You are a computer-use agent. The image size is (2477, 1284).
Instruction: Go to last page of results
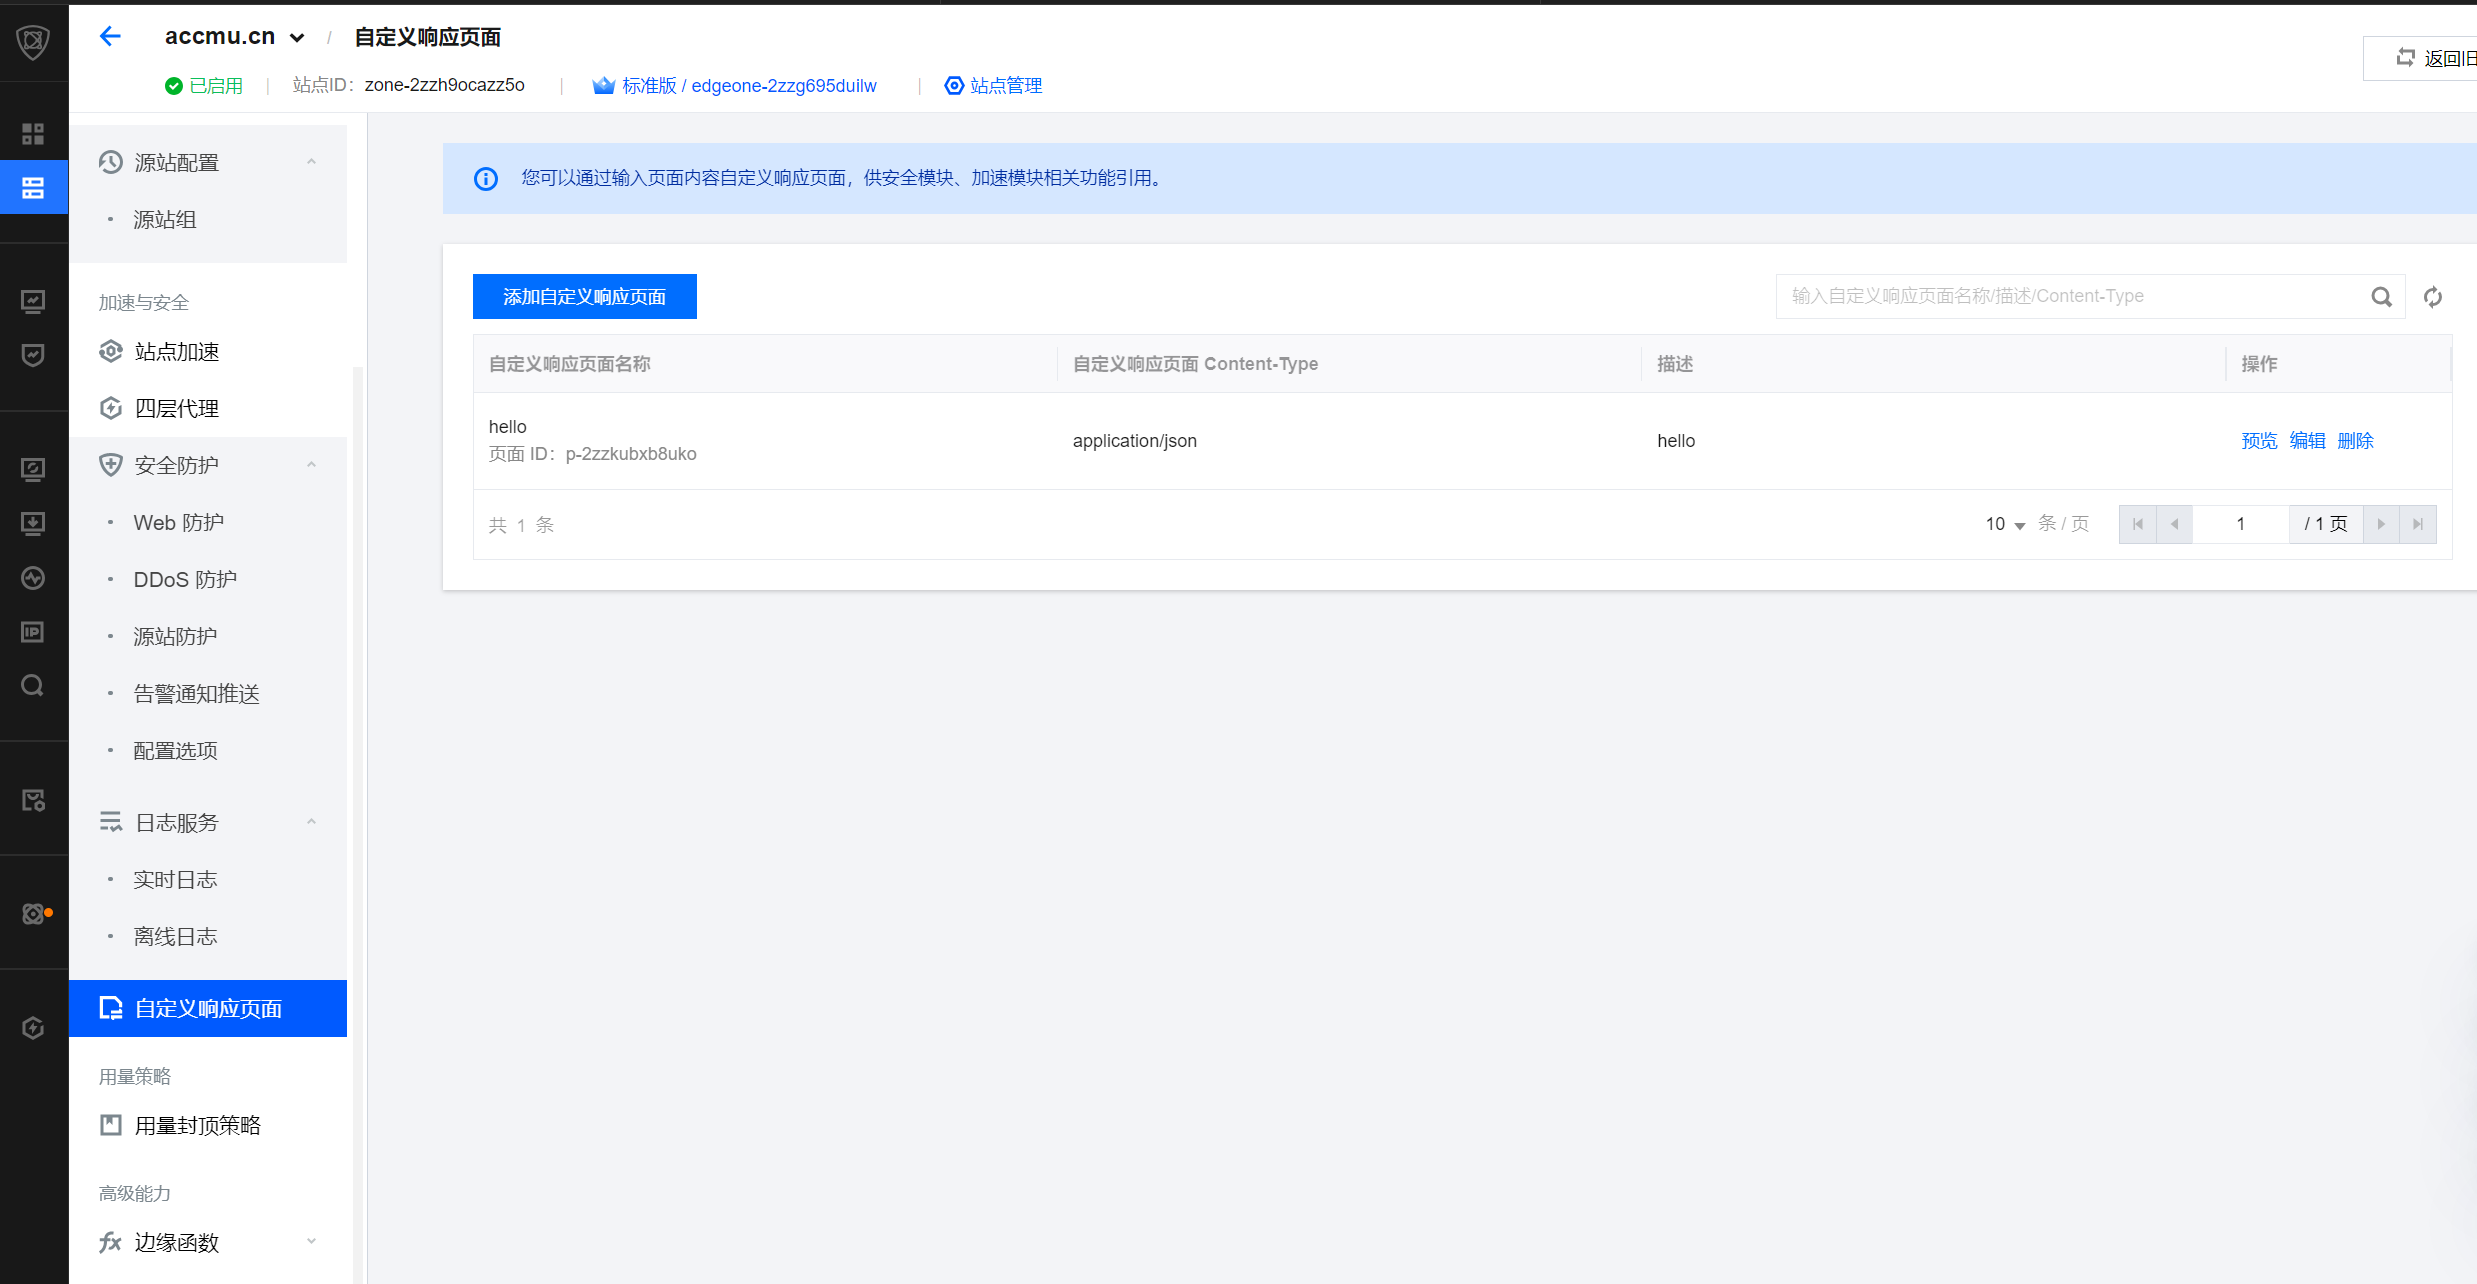(2418, 524)
